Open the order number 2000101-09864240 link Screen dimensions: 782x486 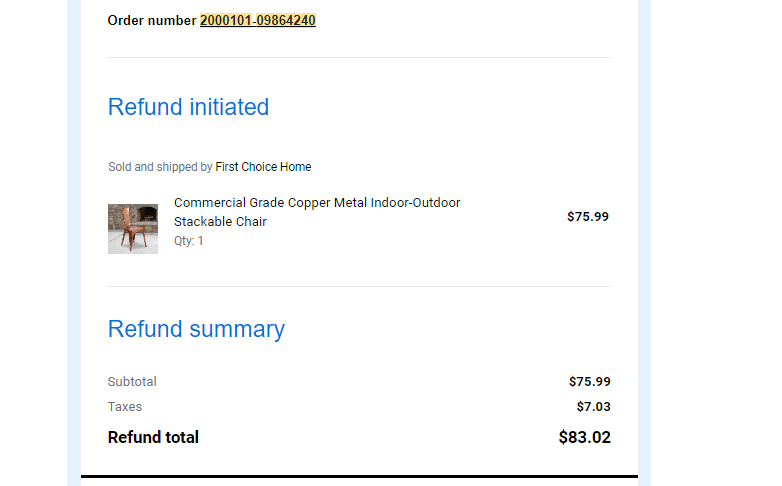(x=258, y=20)
